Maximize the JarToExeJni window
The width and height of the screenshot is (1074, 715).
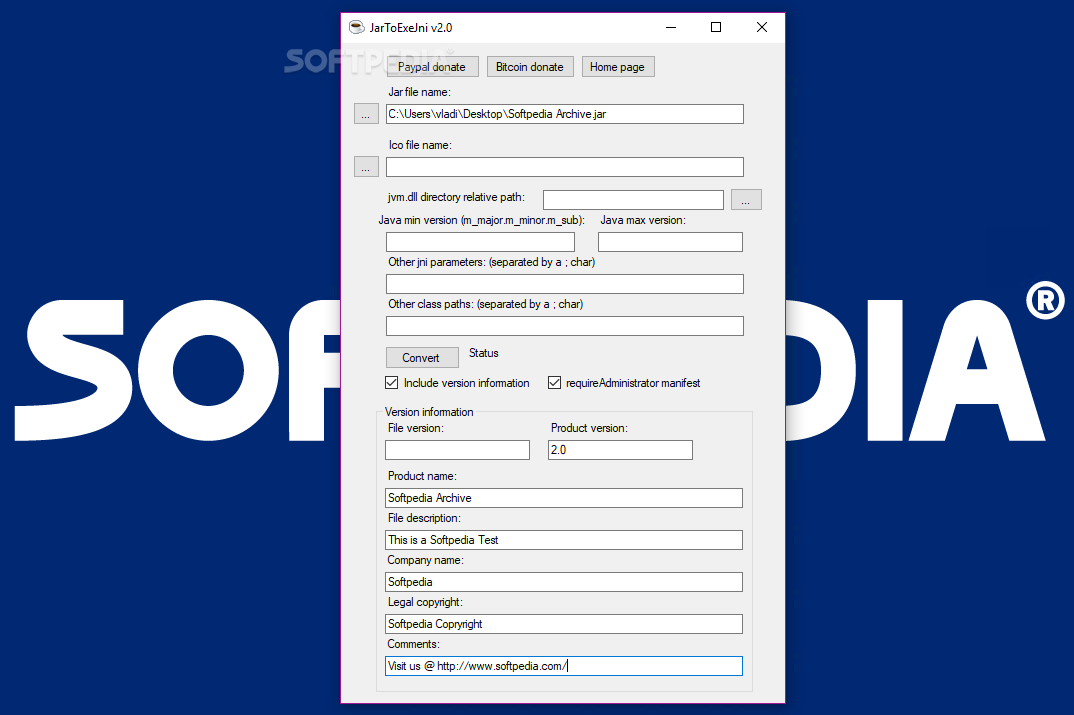coord(716,27)
